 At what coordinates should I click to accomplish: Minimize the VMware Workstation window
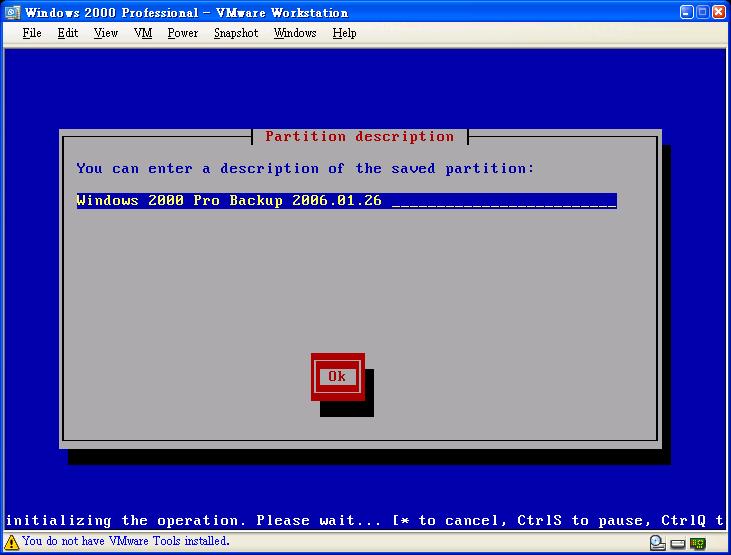pyautogui.click(x=686, y=12)
